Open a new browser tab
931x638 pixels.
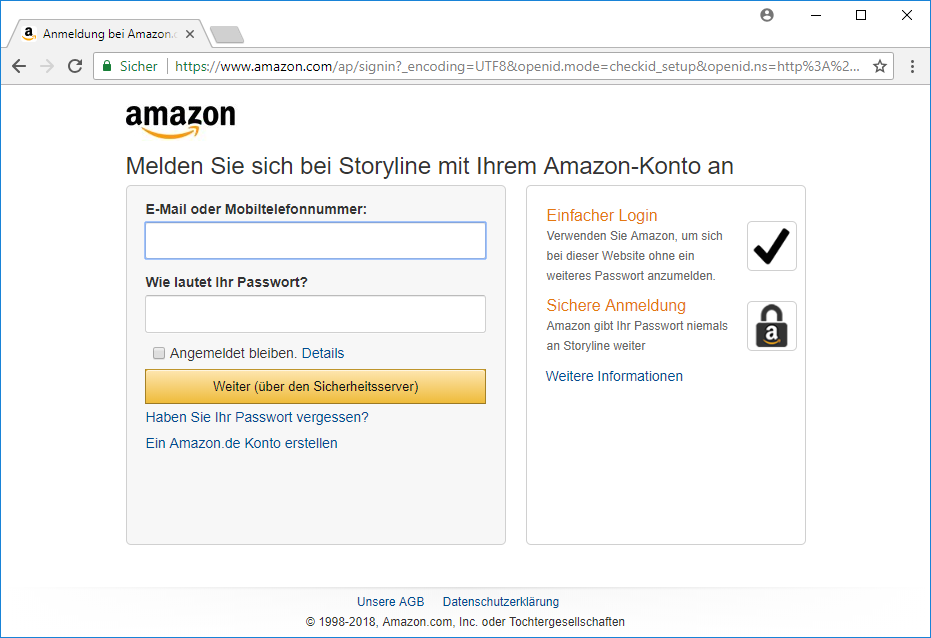click(x=227, y=35)
